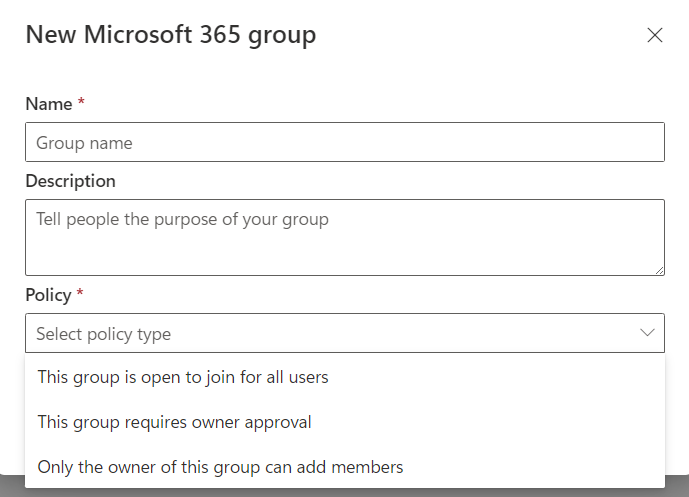Click the Description field label
Viewport: 689px width, 497px height.
click(70, 181)
